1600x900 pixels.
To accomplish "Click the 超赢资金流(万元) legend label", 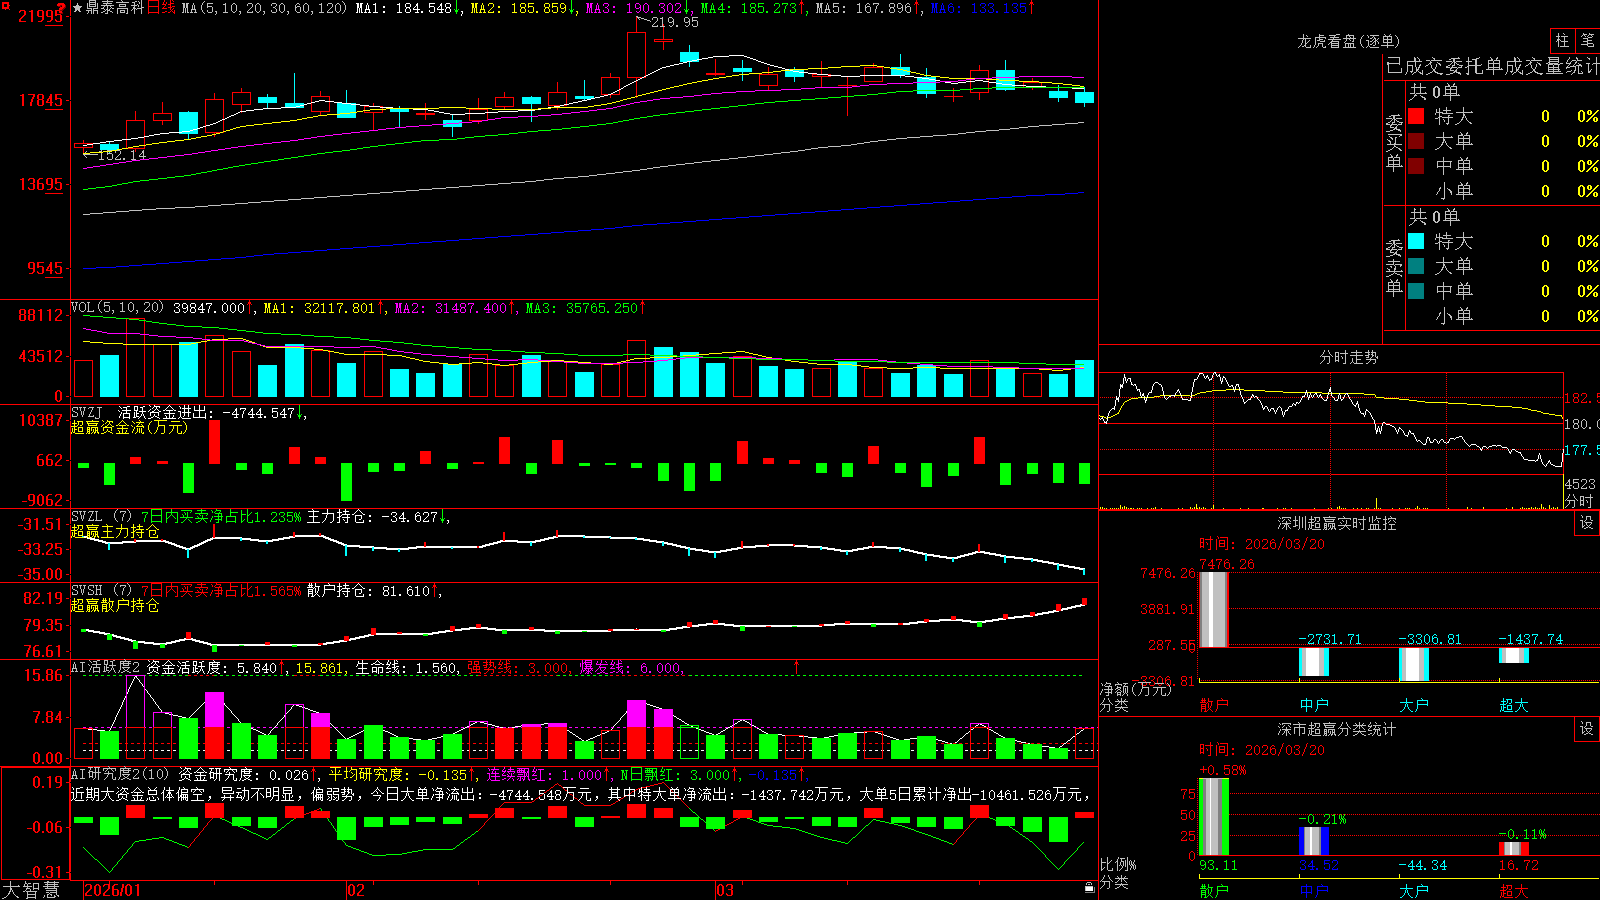I will tap(129, 427).
